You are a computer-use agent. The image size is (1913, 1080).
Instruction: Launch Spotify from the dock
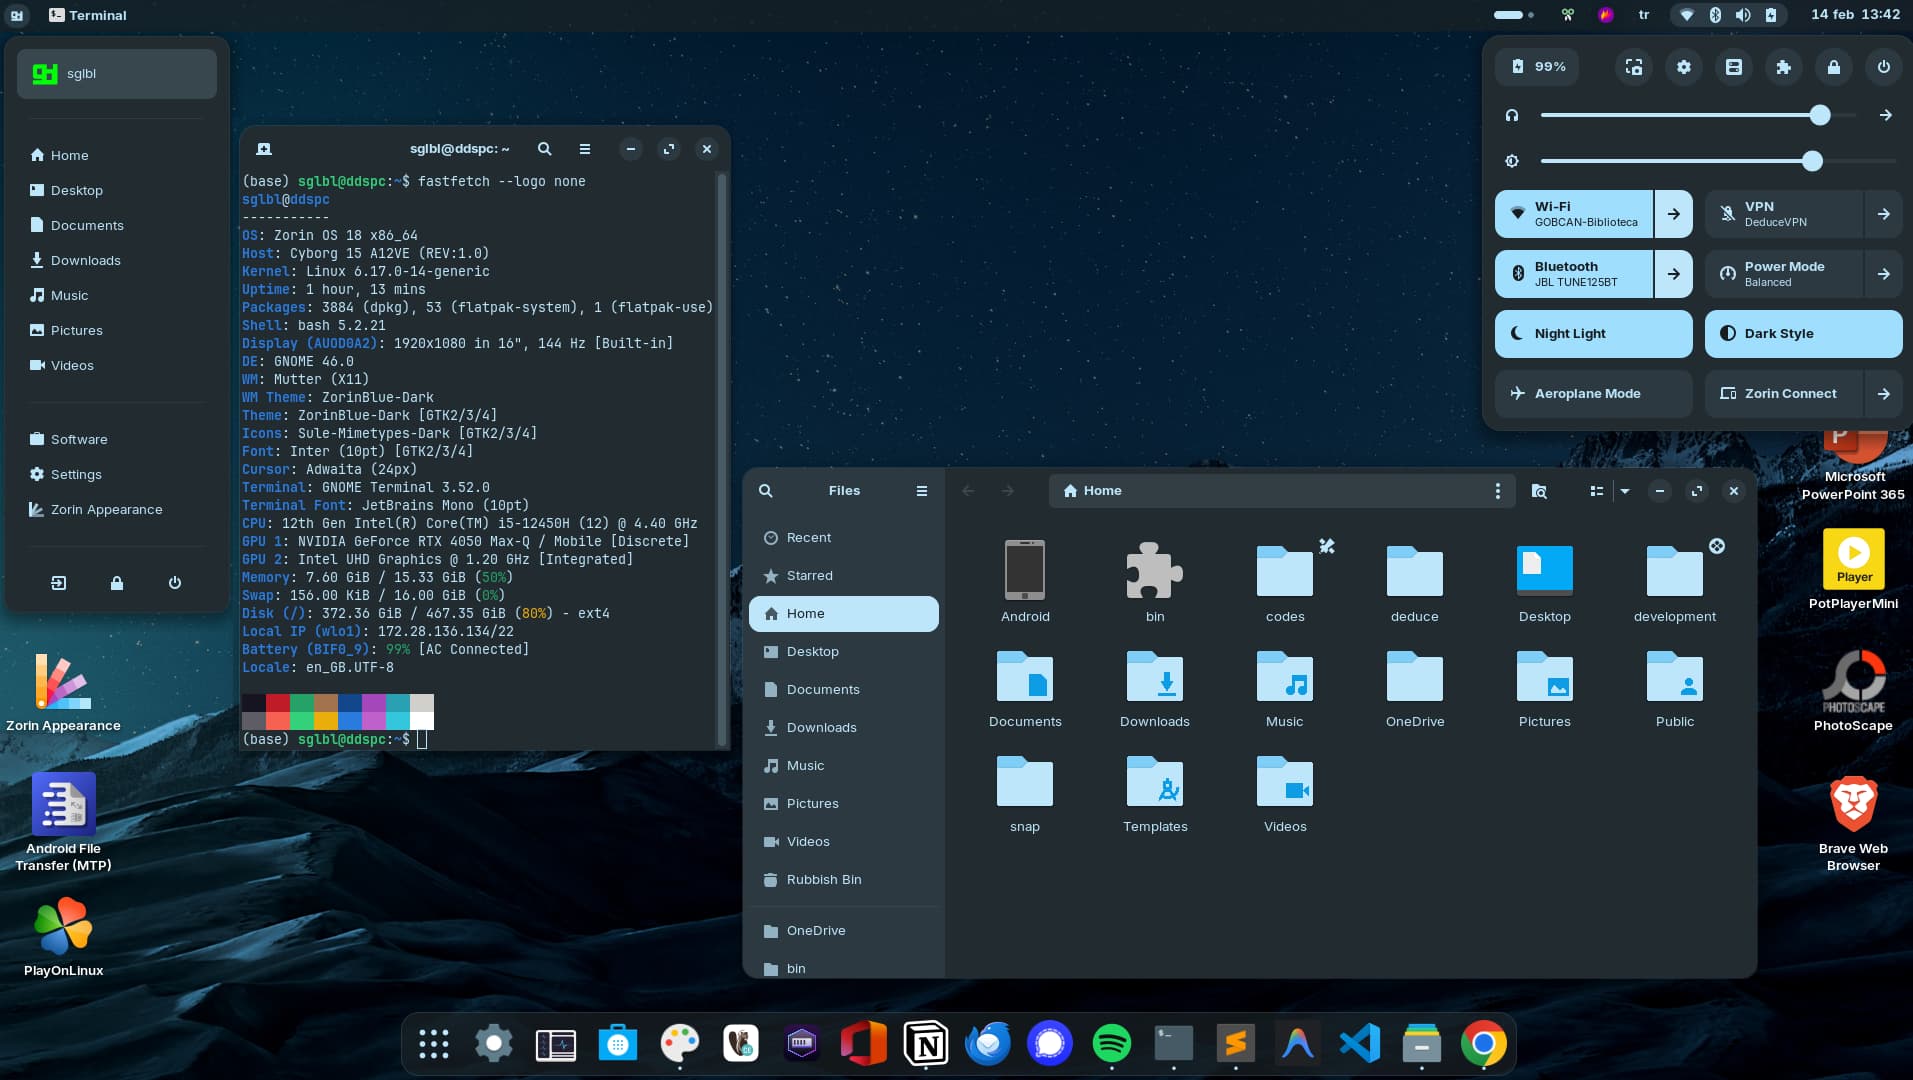tap(1111, 1044)
